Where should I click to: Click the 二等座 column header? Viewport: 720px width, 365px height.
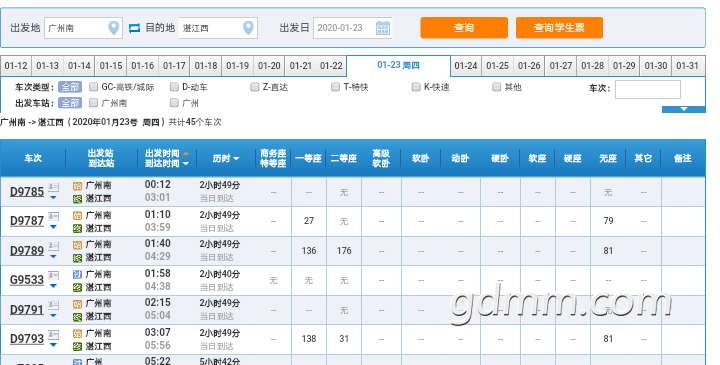344,158
